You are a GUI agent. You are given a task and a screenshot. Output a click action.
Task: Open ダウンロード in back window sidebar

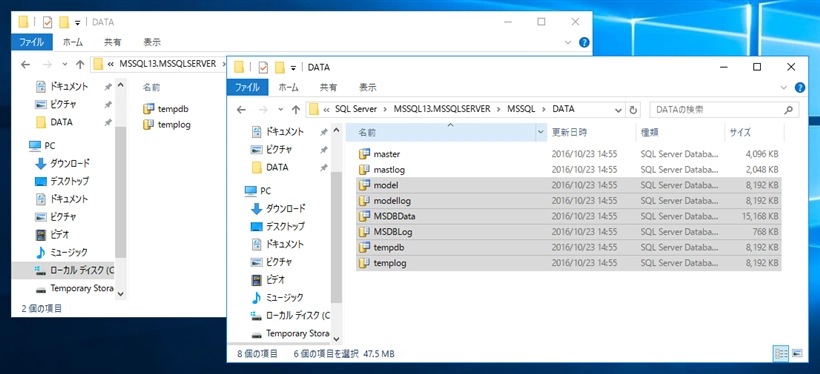point(62,164)
